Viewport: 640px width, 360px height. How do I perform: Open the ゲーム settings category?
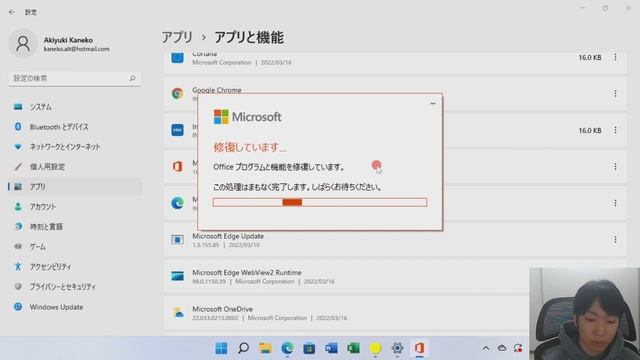pos(75,247)
